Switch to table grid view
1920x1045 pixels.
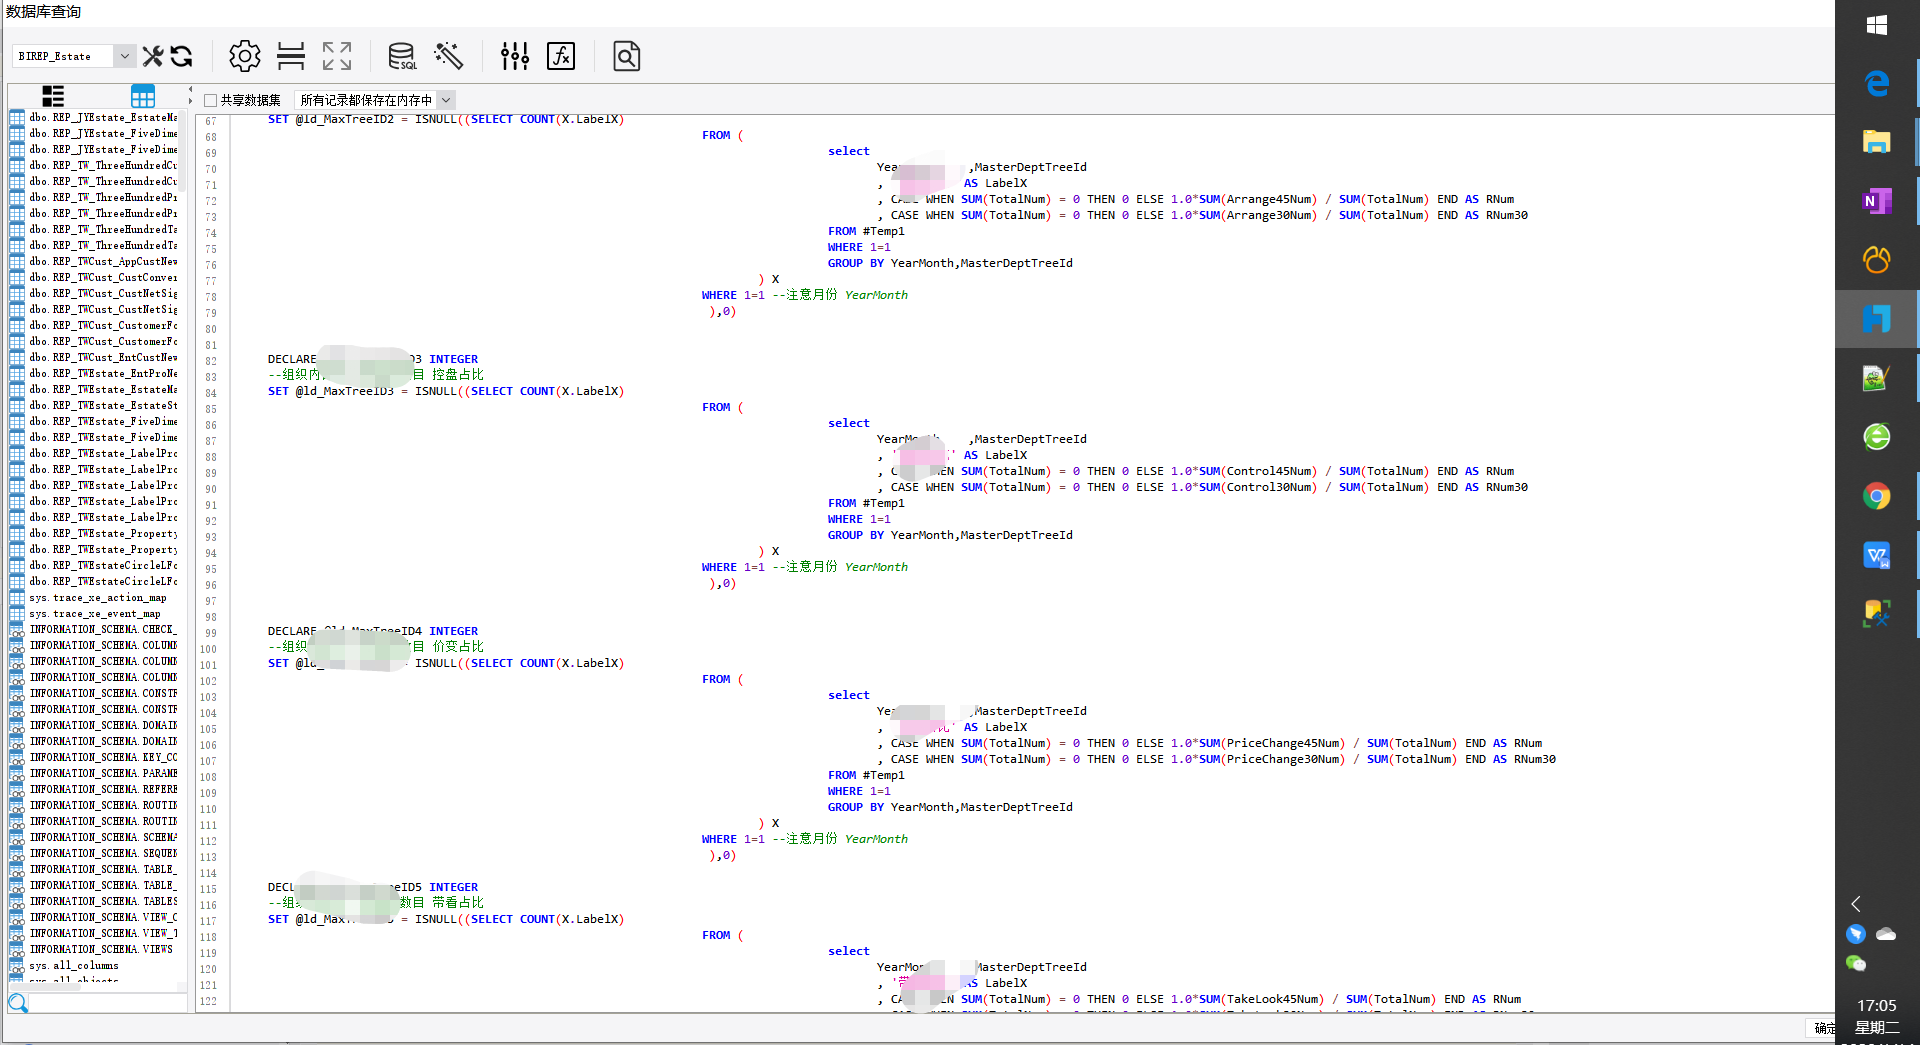tap(143, 96)
